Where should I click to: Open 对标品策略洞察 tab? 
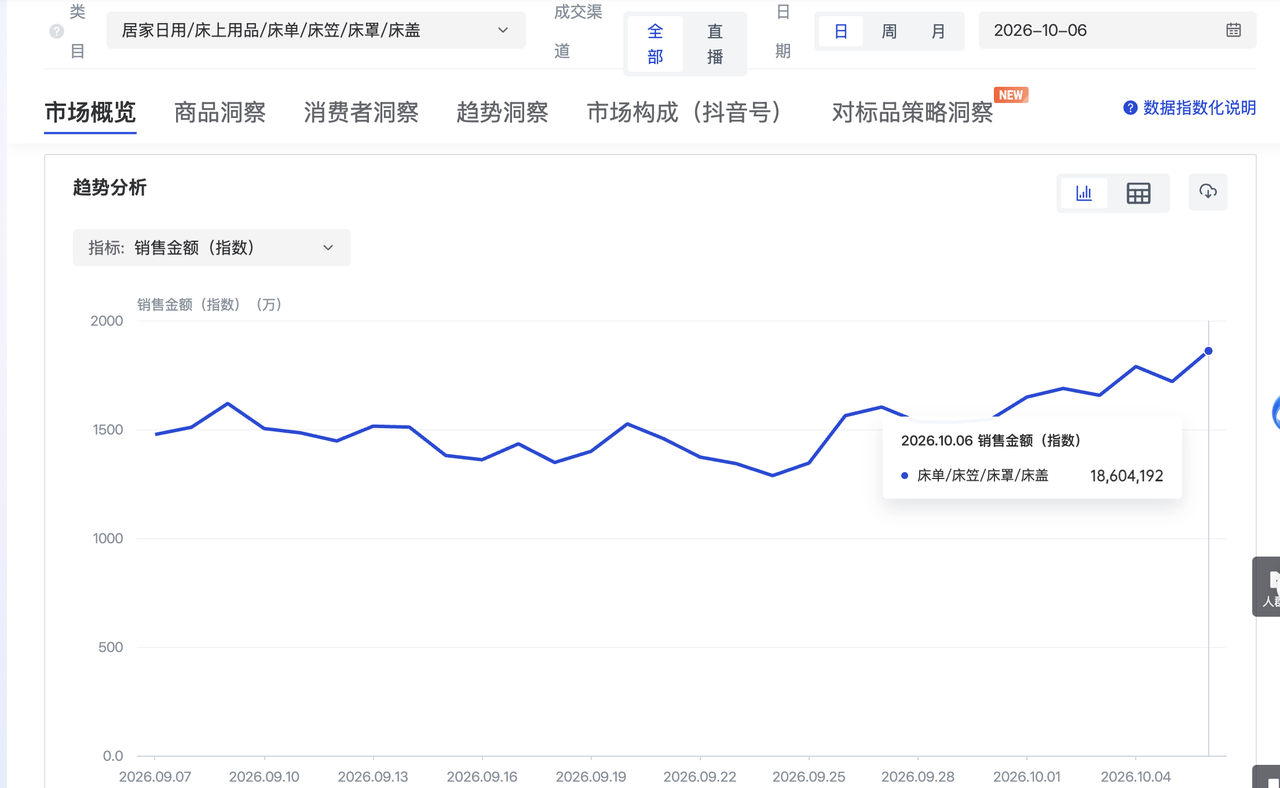pyautogui.click(x=912, y=113)
